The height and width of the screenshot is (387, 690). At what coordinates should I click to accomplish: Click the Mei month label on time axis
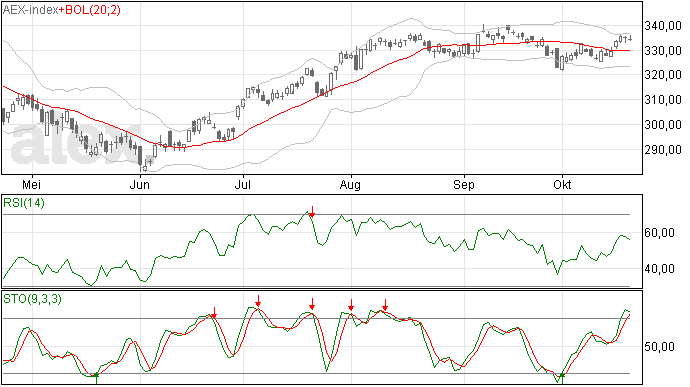click(31, 184)
